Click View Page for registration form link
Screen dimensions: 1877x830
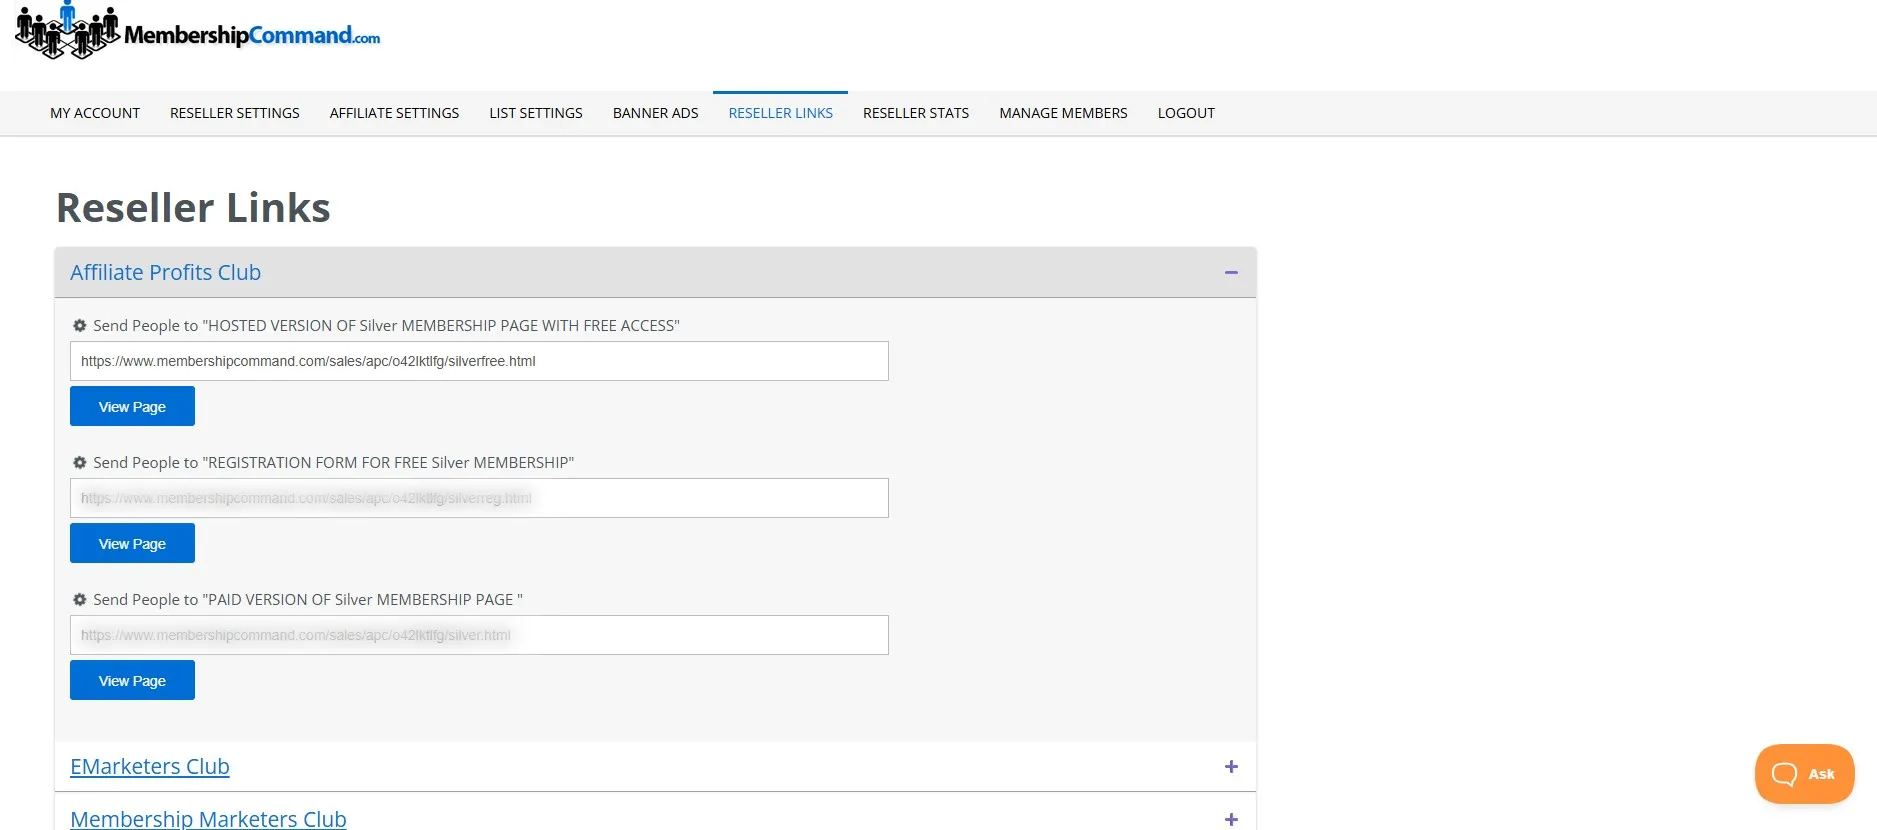pos(132,543)
